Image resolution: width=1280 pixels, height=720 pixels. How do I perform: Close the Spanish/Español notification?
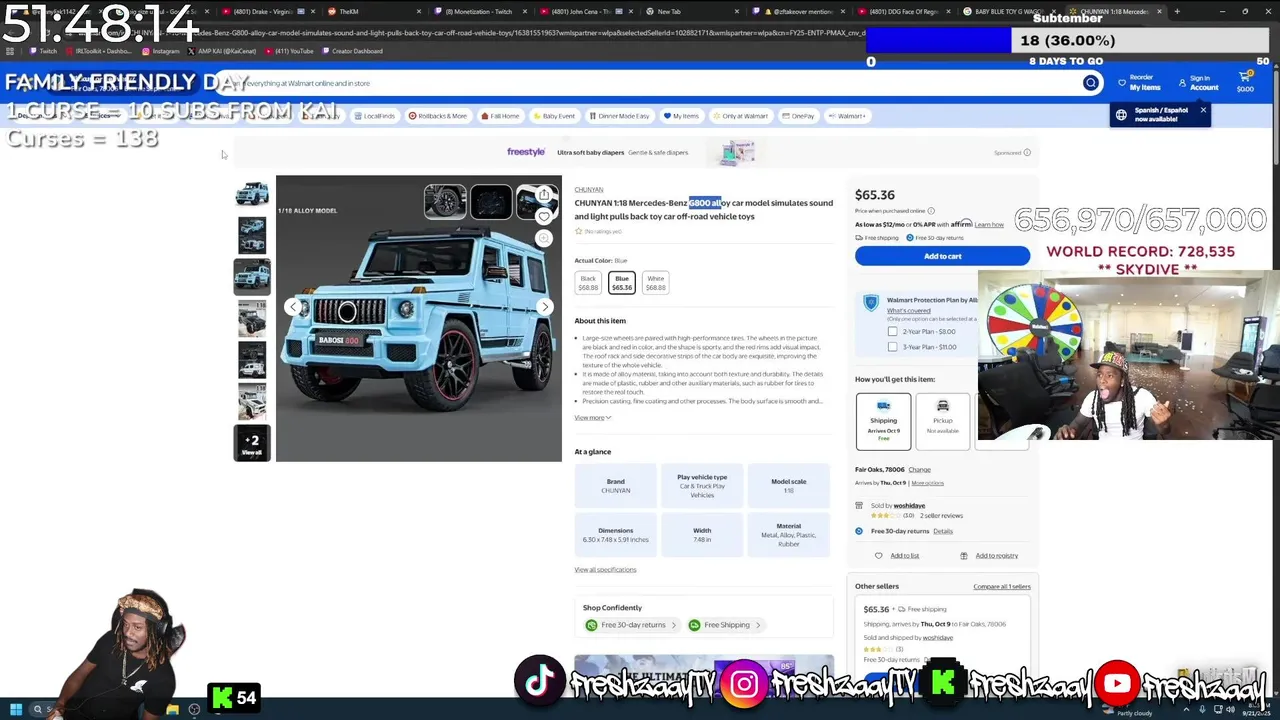coord(1203,110)
